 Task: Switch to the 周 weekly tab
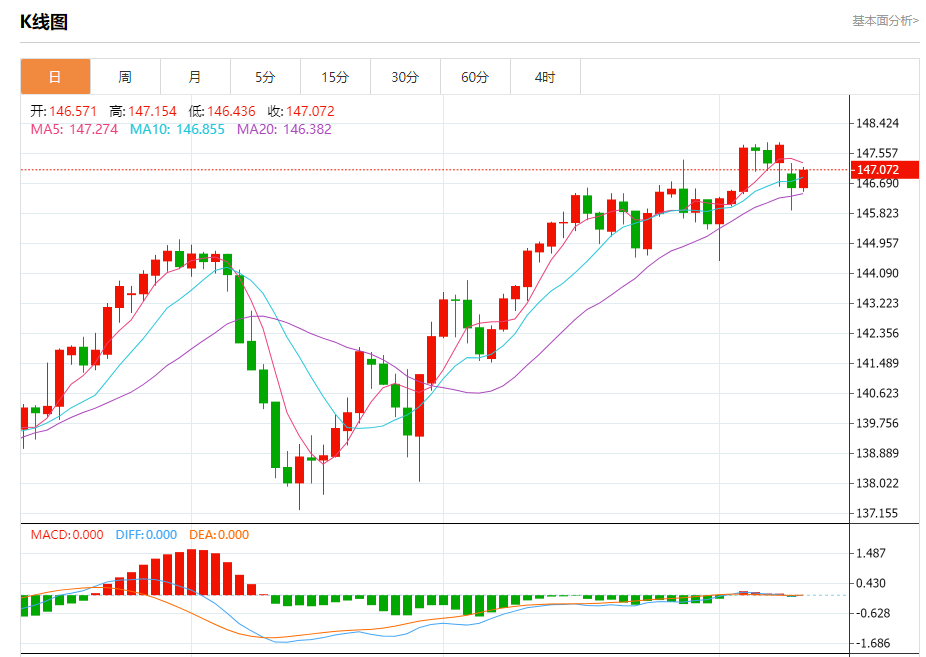(x=125, y=77)
